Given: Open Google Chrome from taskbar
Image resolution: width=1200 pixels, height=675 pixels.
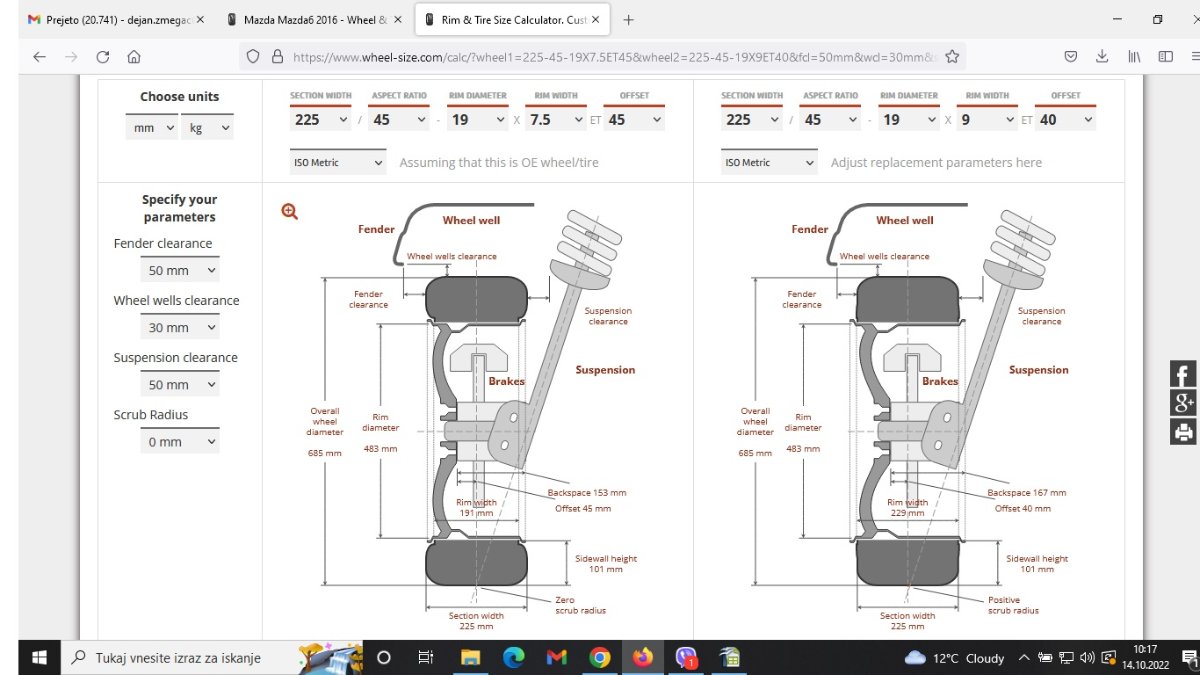Looking at the screenshot, I should click(600, 657).
